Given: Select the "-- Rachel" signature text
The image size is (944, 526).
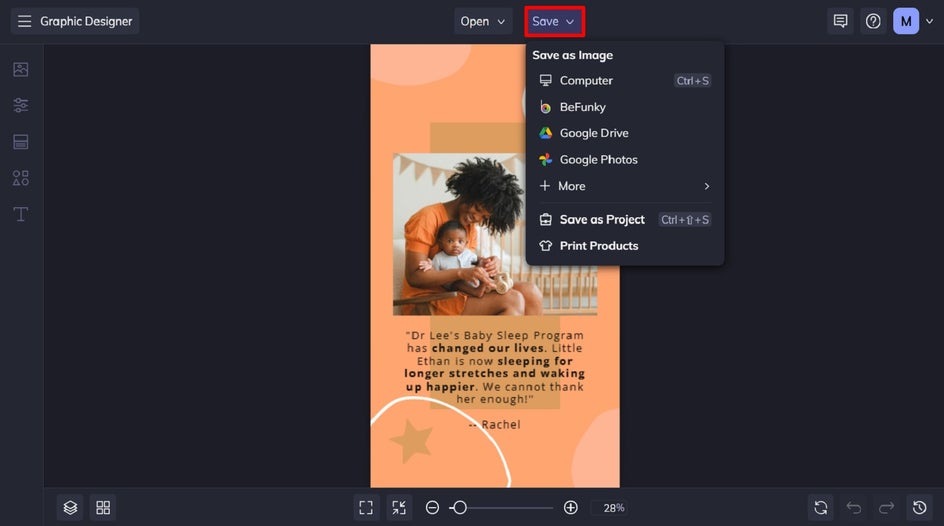Looking at the screenshot, I should [494, 424].
